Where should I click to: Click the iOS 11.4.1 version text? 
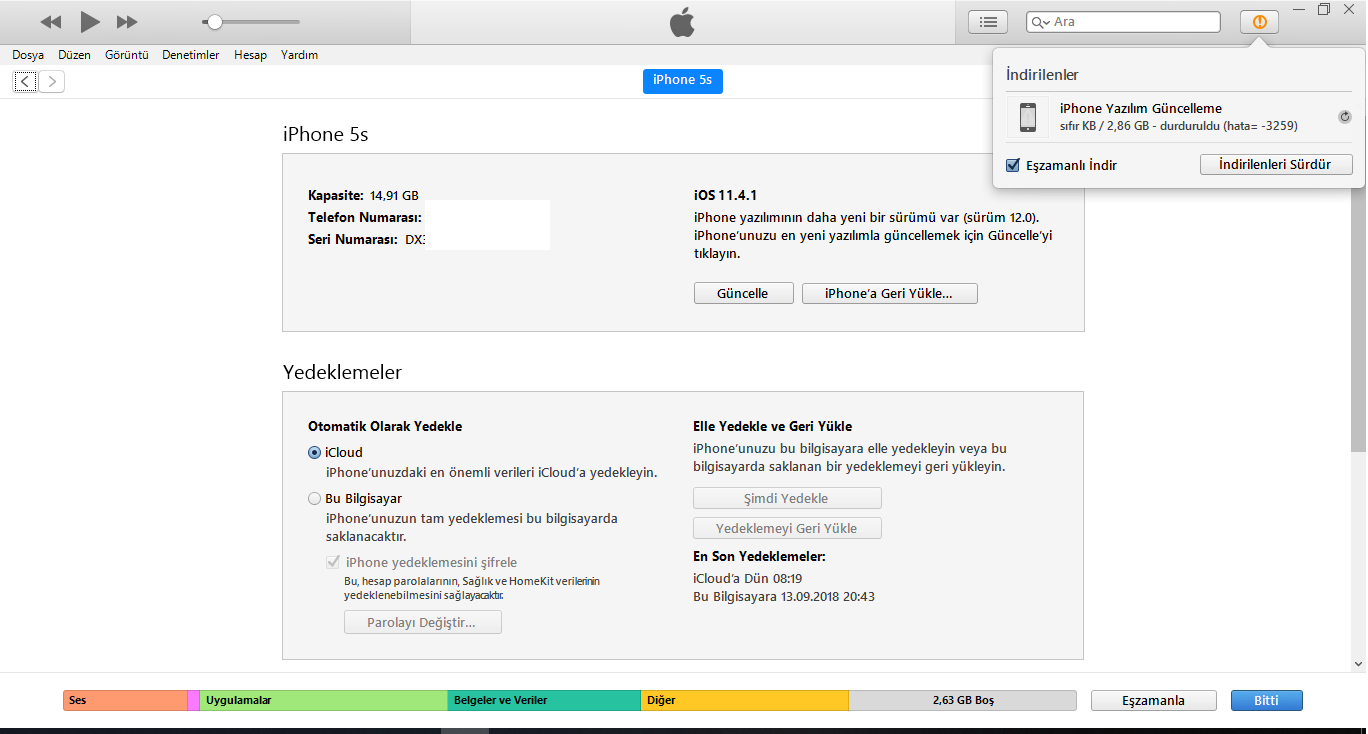pos(725,196)
